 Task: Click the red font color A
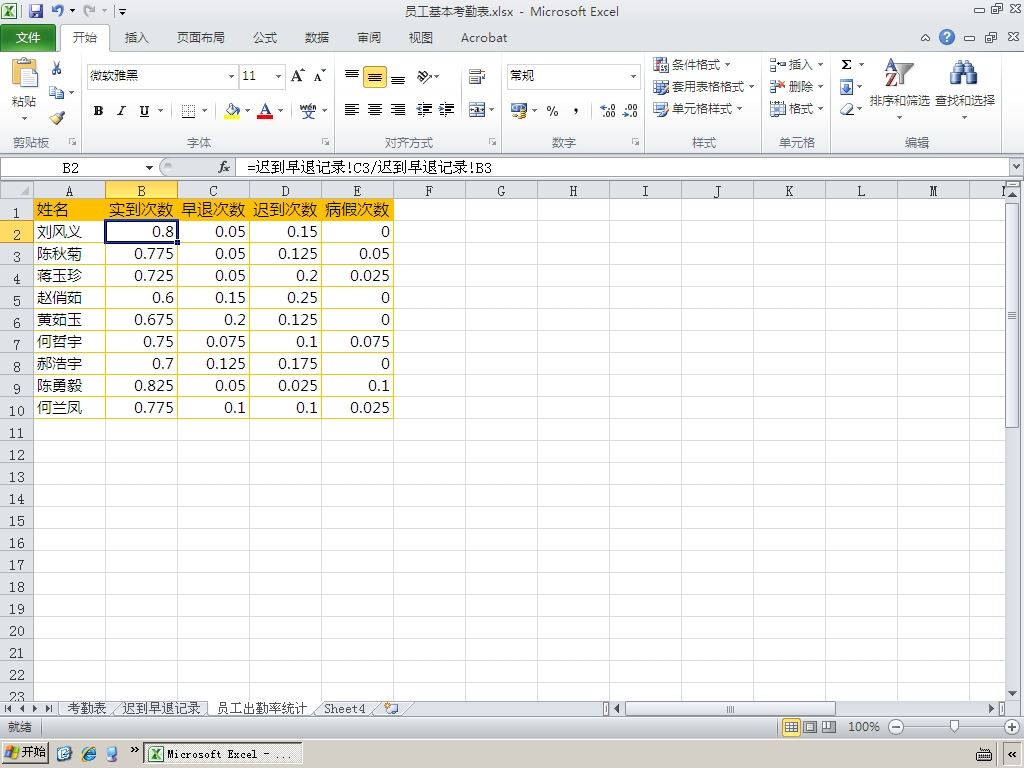pyautogui.click(x=264, y=110)
